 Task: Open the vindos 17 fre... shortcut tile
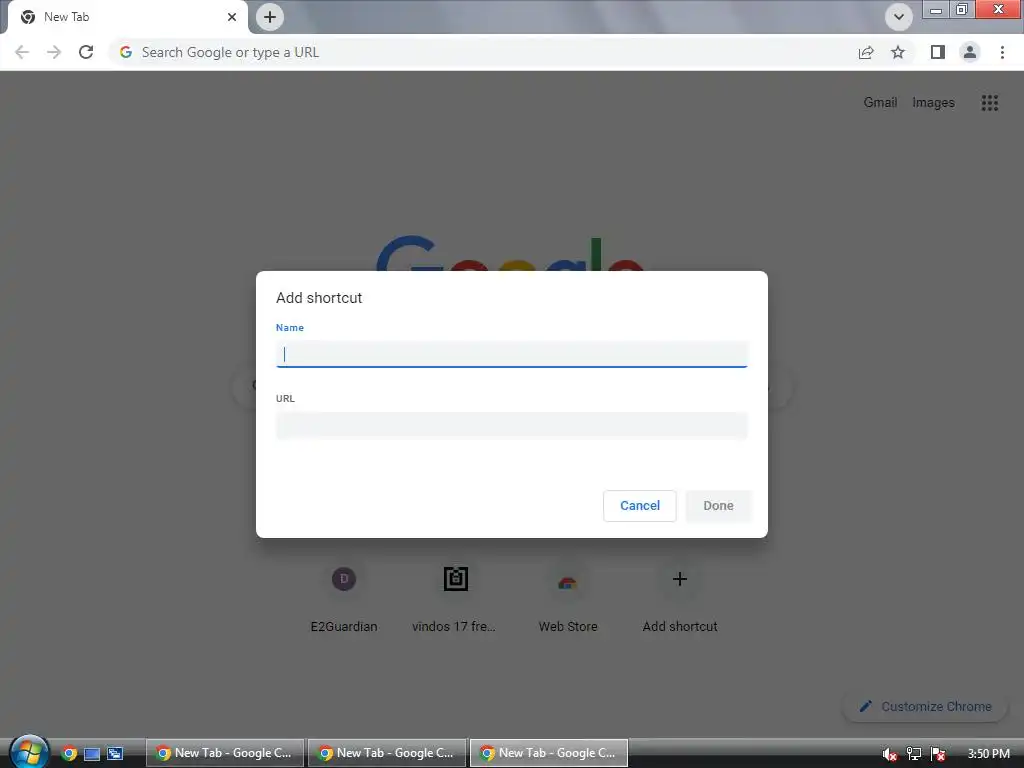click(455, 598)
